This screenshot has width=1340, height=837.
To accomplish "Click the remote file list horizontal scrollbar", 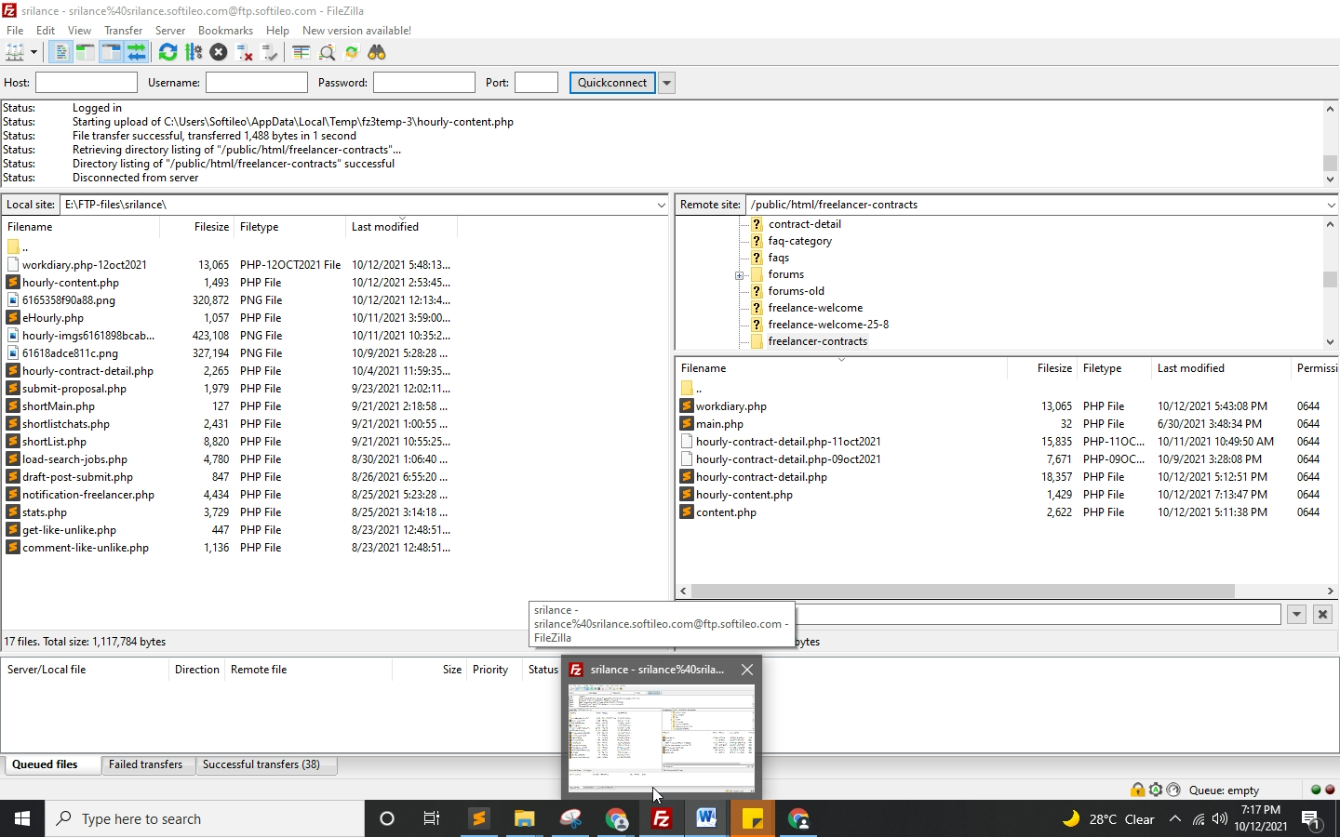I will [960, 591].
